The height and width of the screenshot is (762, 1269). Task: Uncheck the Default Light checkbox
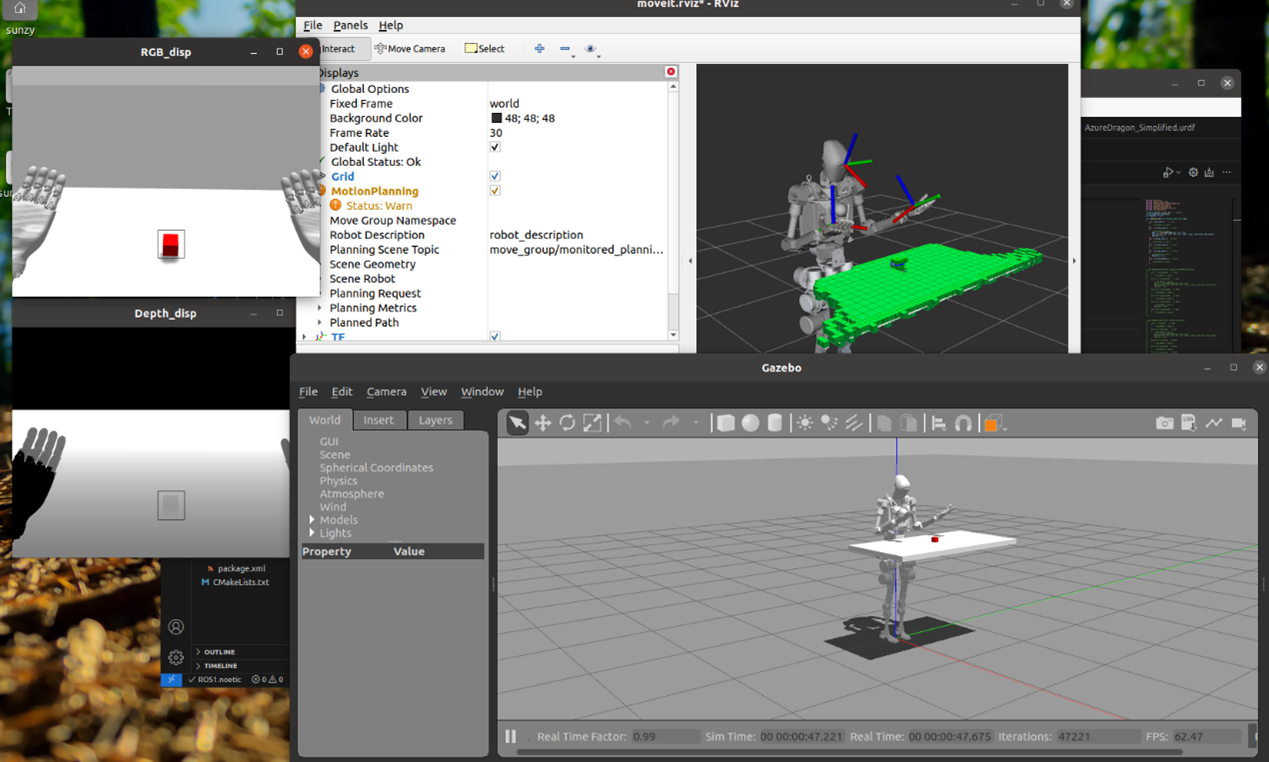(495, 147)
